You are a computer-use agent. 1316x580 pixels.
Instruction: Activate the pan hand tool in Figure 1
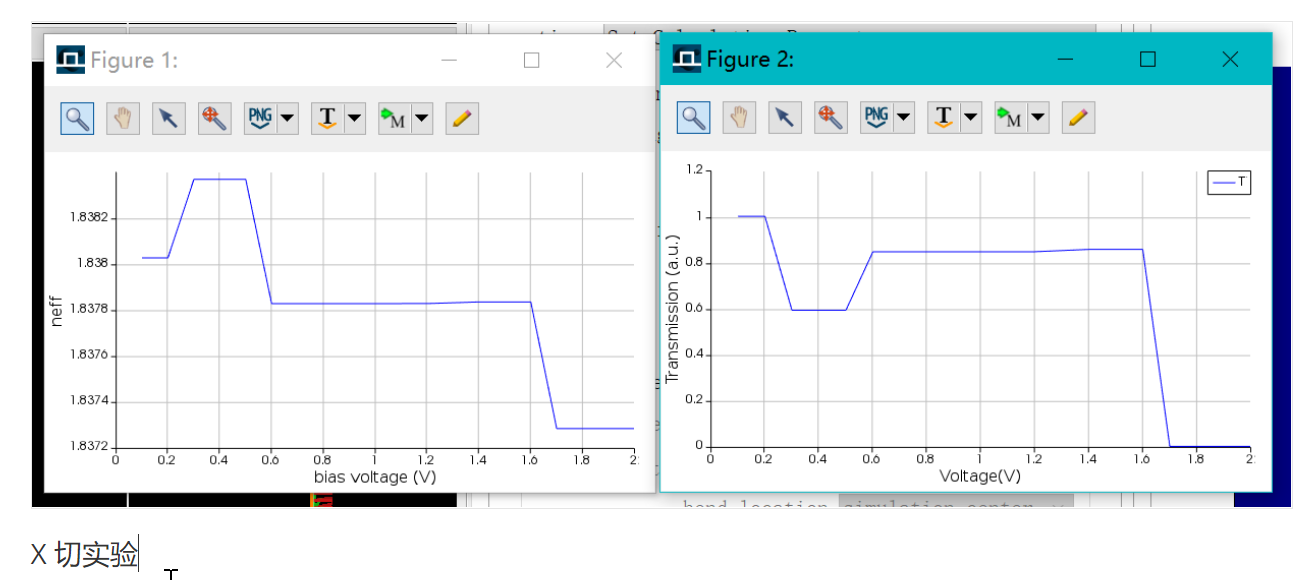tap(123, 118)
